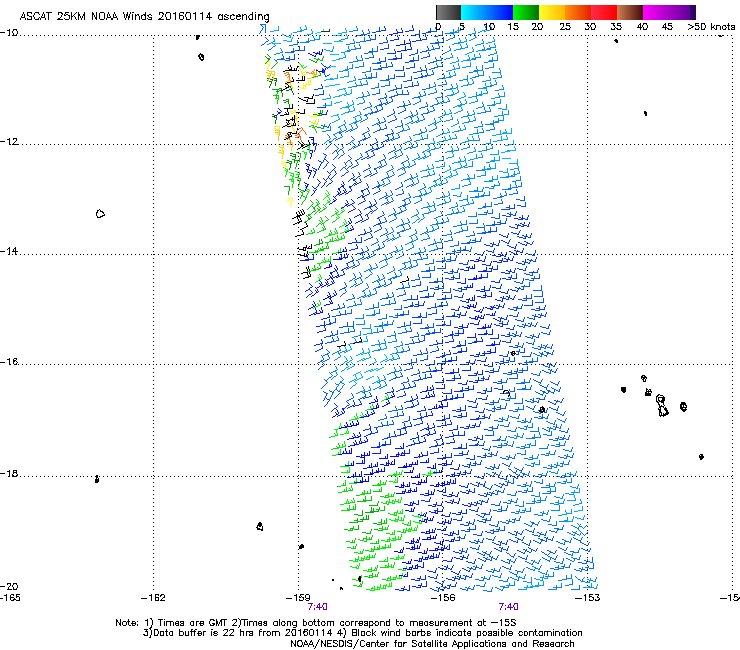This screenshot has height=650, width=740.
Task: Click the cyan-blue 5-15 knots legend color
Action: (x=487, y=12)
